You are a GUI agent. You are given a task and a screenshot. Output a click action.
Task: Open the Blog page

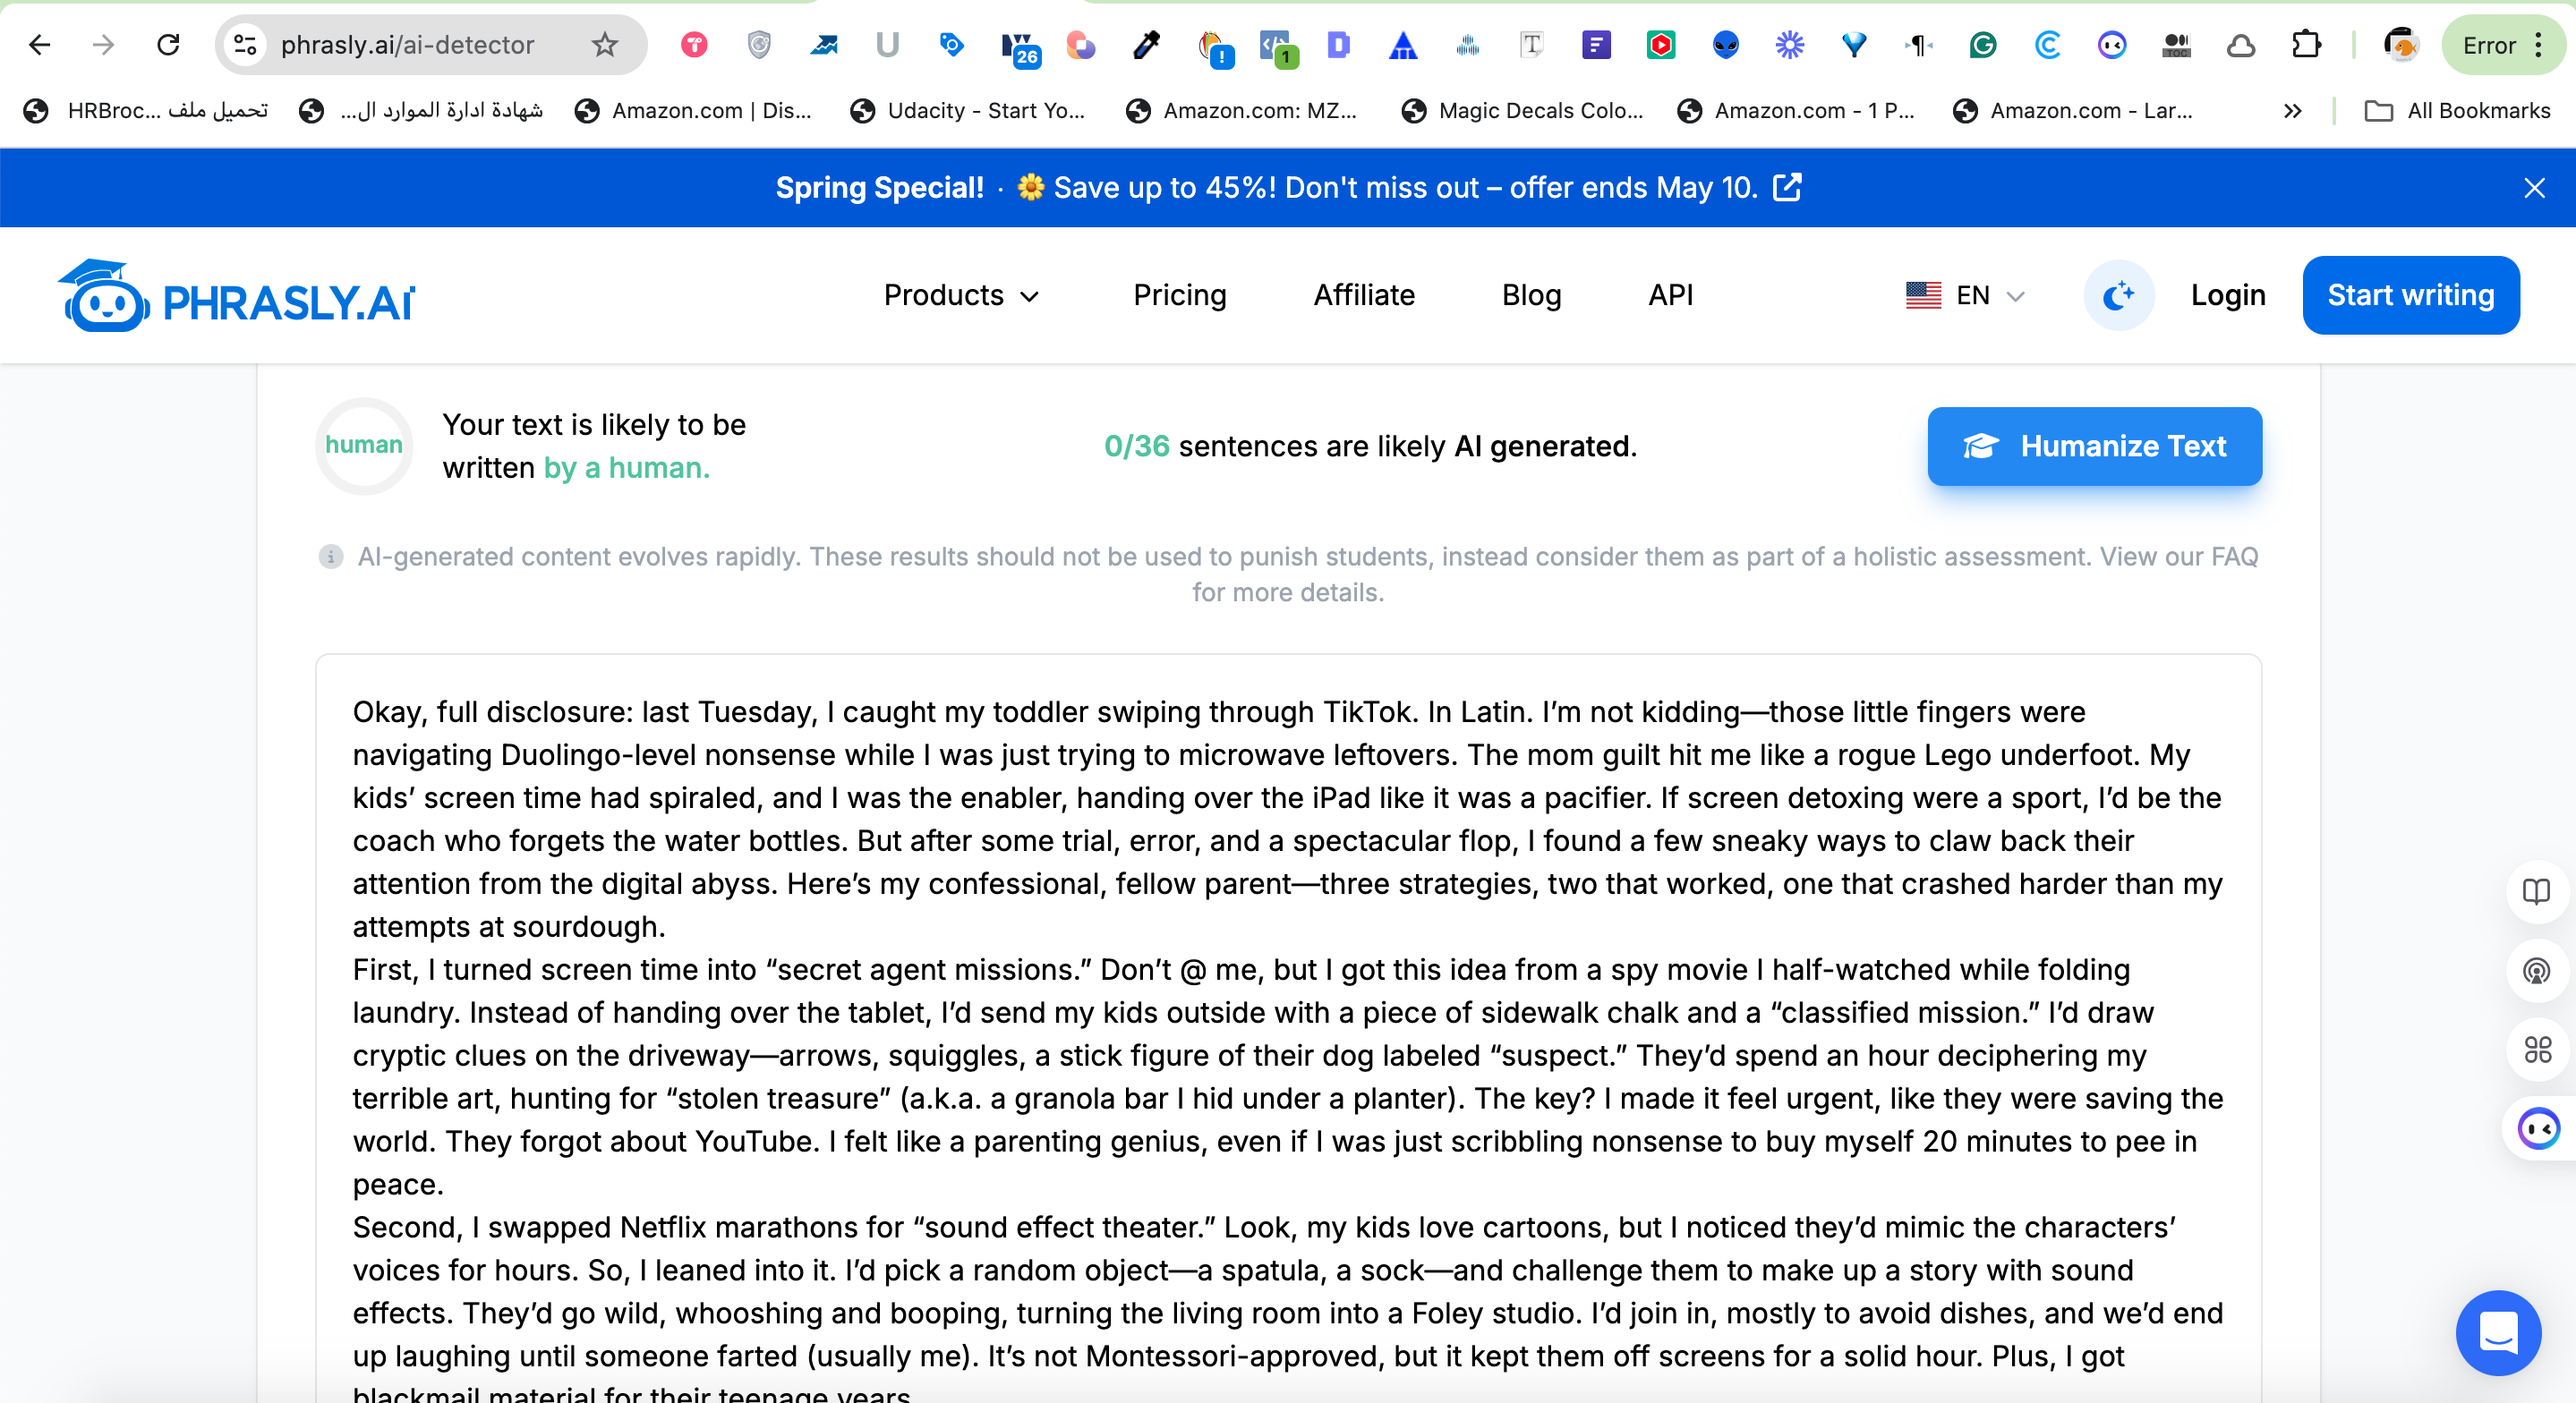pyautogui.click(x=1531, y=296)
